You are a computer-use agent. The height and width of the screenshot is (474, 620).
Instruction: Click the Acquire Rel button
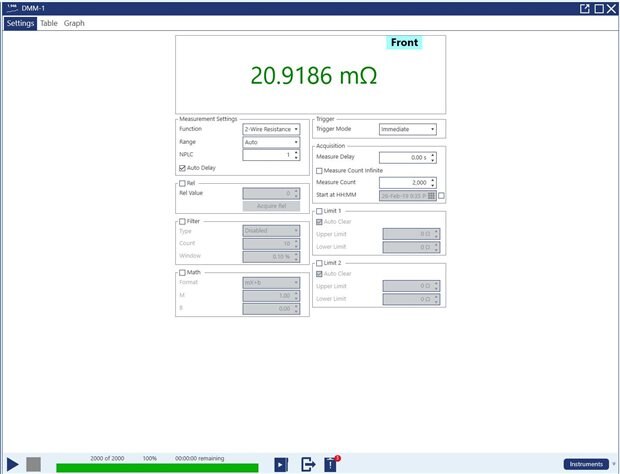(x=271, y=206)
